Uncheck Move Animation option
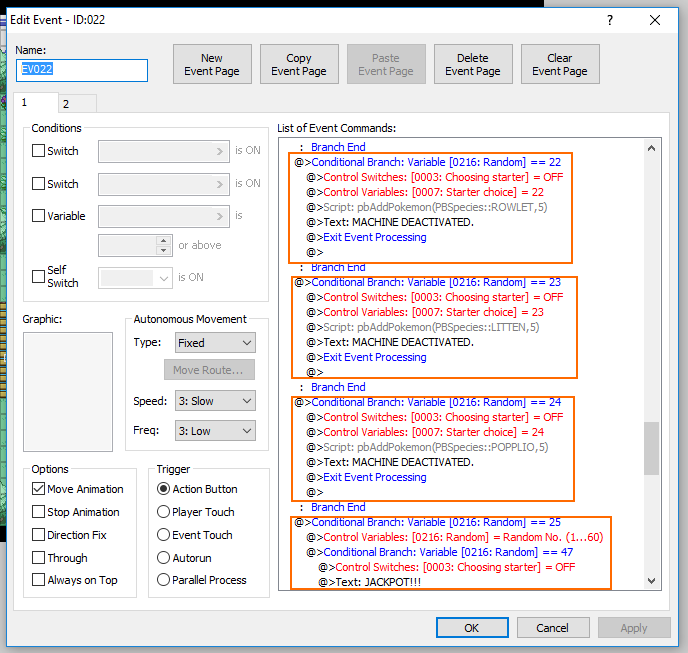The height and width of the screenshot is (653, 688). click(39, 488)
